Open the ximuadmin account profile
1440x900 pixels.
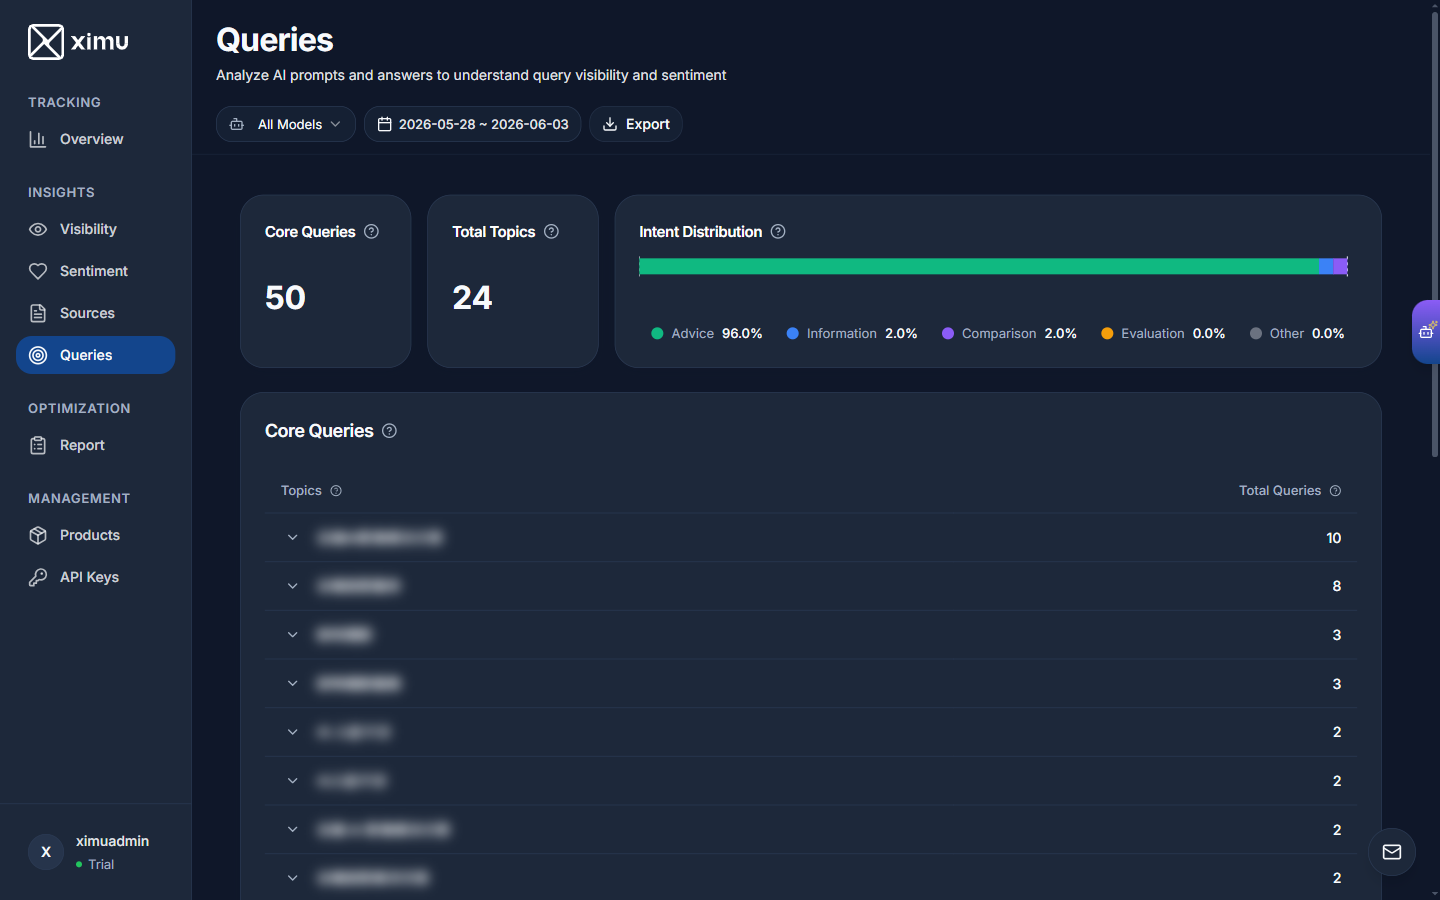(x=95, y=852)
